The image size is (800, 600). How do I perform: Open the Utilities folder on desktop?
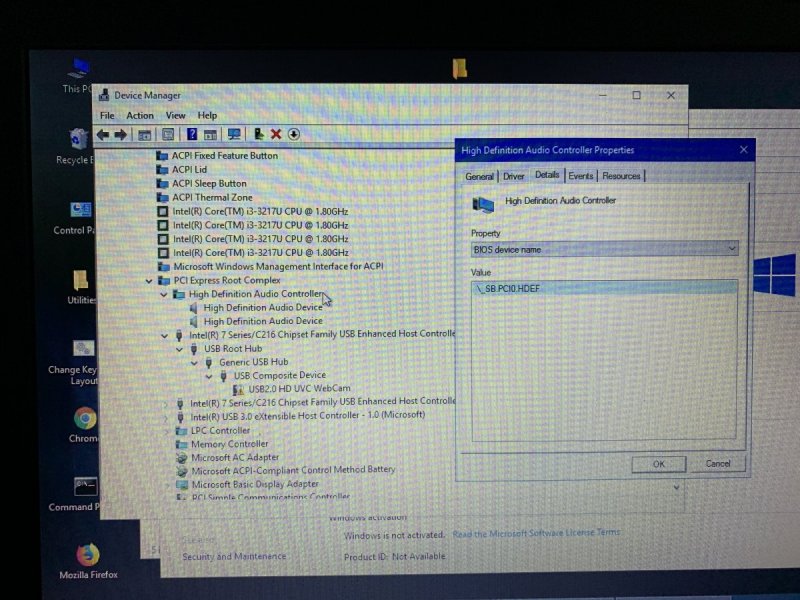81,287
